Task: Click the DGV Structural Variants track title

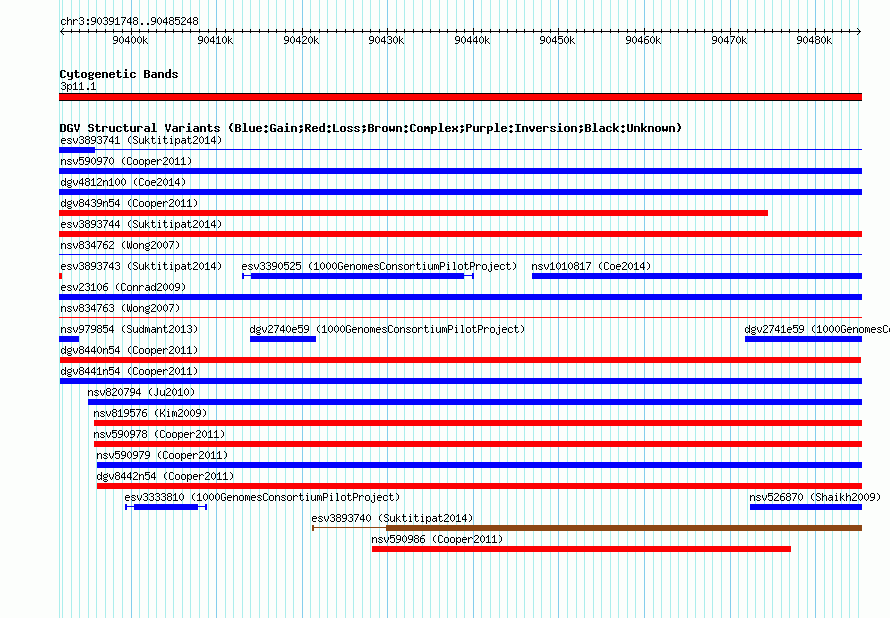Action: point(370,128)
